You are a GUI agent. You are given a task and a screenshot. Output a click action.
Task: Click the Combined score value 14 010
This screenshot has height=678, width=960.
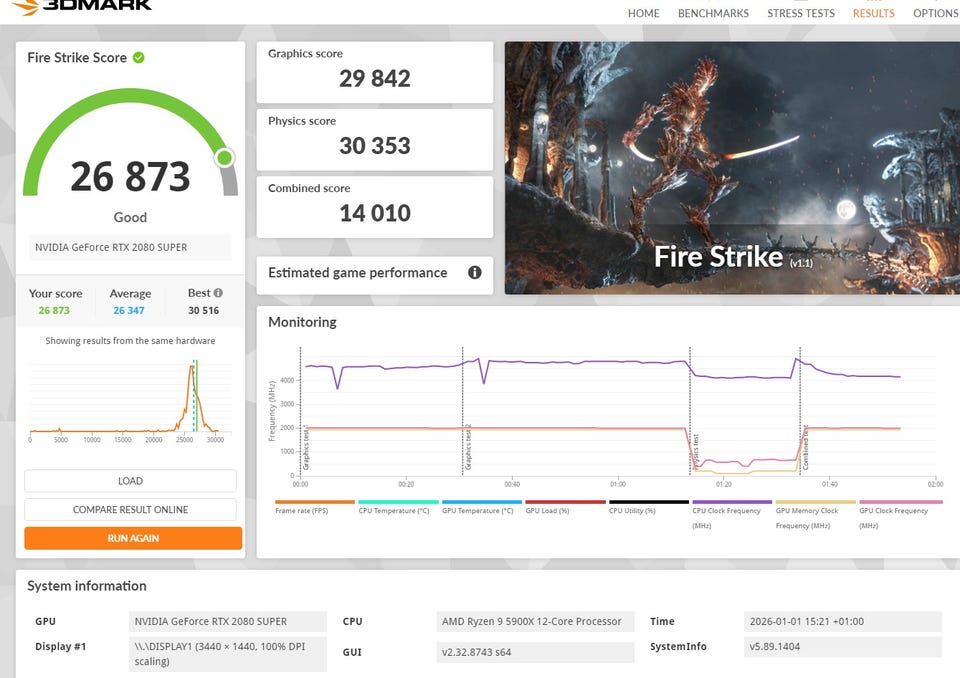(375, 213)
